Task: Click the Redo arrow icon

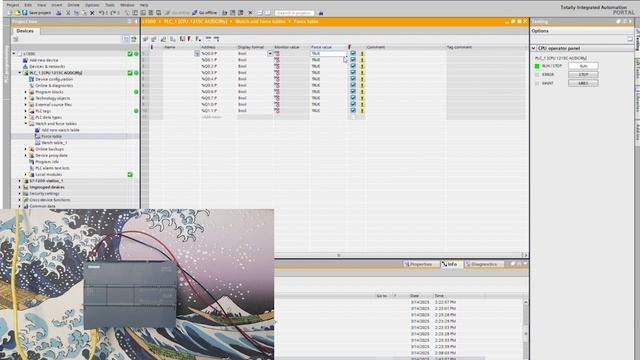Action: (x=114, y=13)
